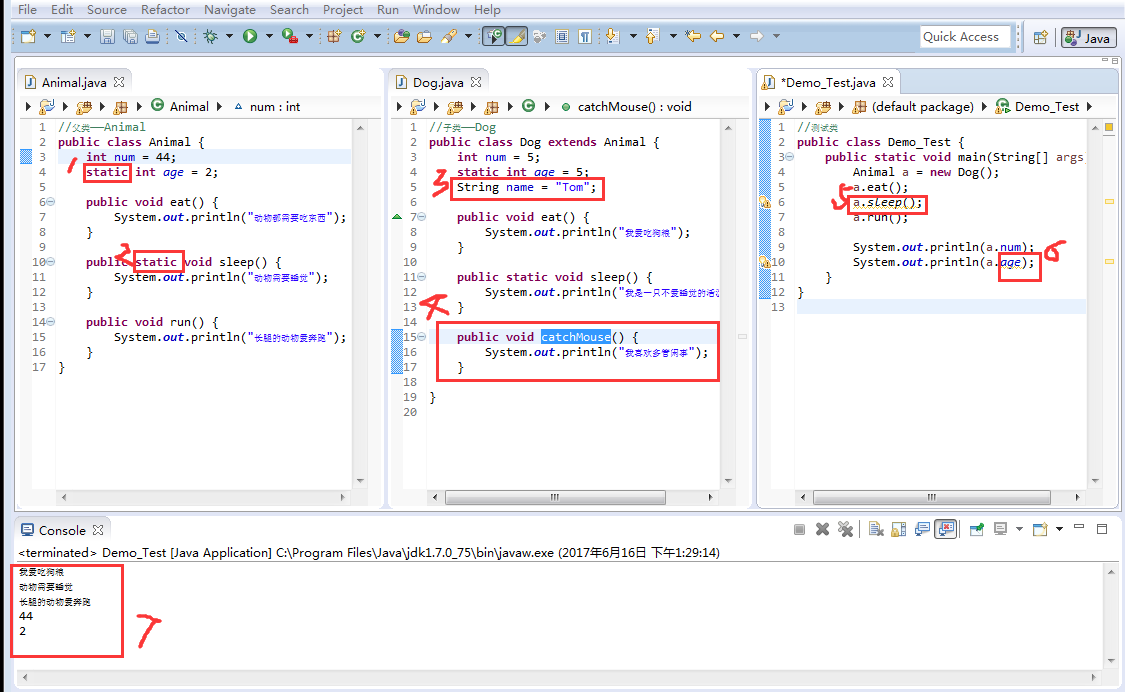This screenshot has width=1125, height=692.
Task: Click the New file wizard icon
Action: tap(29, 36)
